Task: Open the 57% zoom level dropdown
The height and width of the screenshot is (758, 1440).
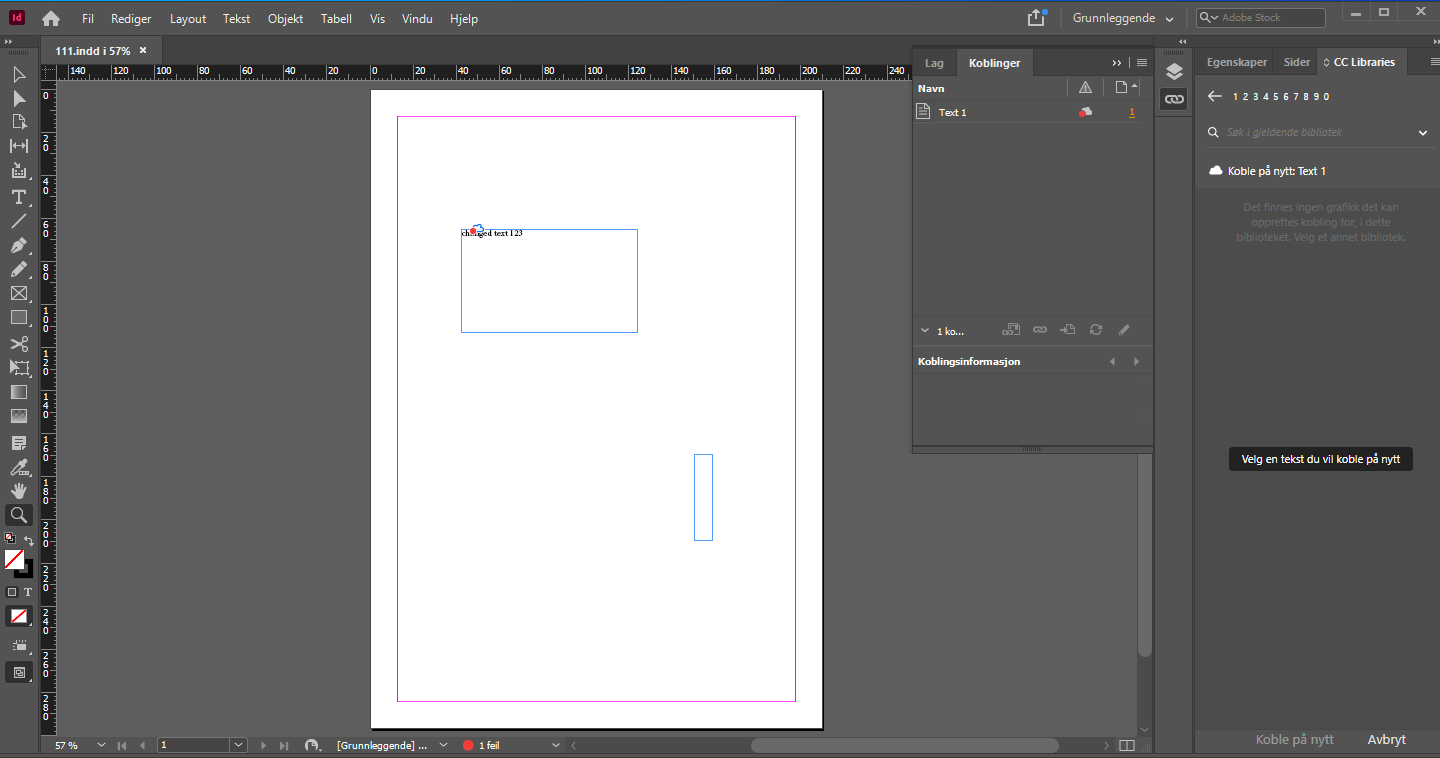Action: coord(99,745)
